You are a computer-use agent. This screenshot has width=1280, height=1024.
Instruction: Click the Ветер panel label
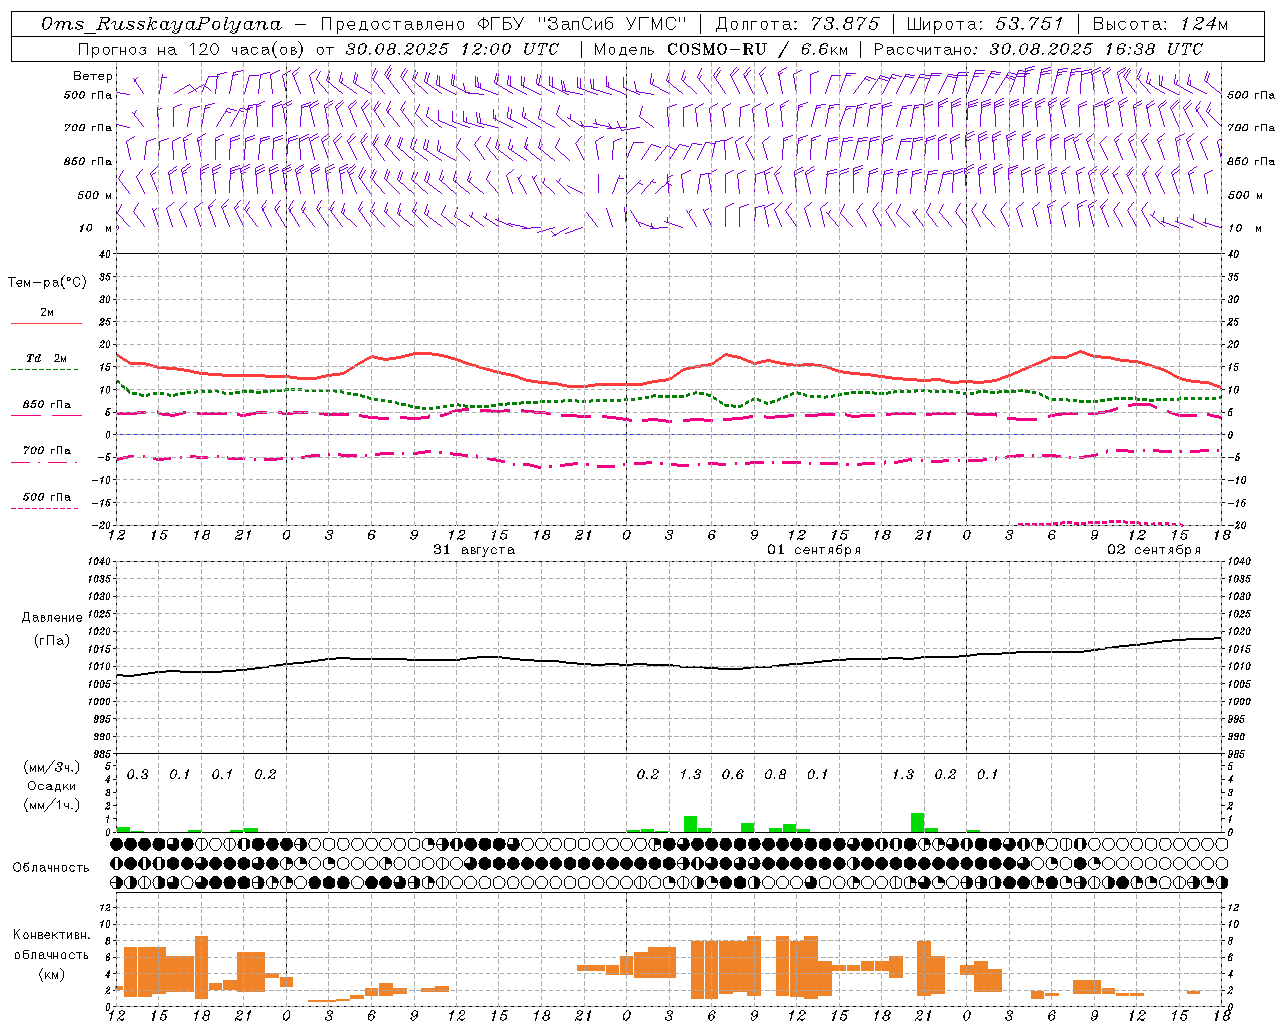pos(93,76)
